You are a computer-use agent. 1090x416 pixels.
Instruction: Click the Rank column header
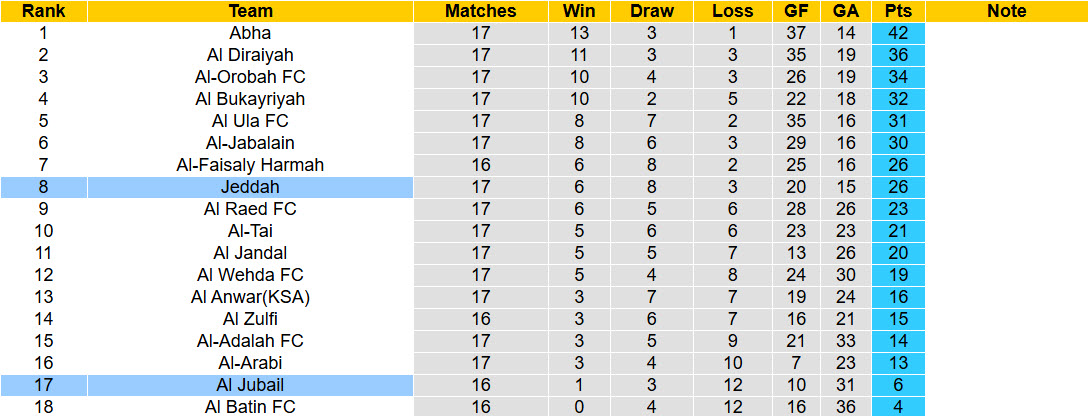pos(43,11)
